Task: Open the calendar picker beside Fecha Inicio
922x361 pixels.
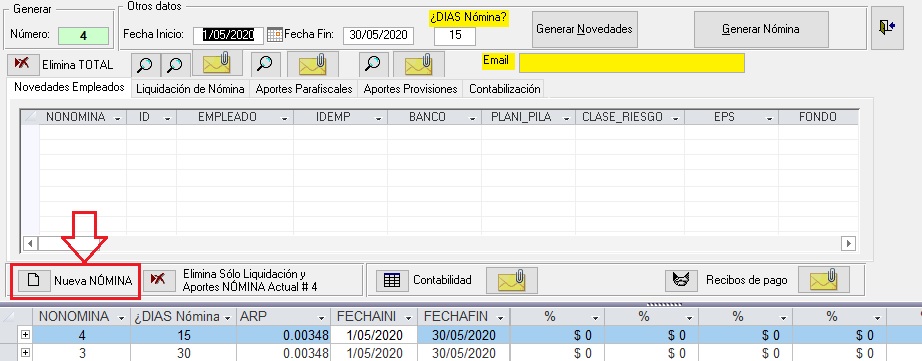Action: click(x=275, y=35)
